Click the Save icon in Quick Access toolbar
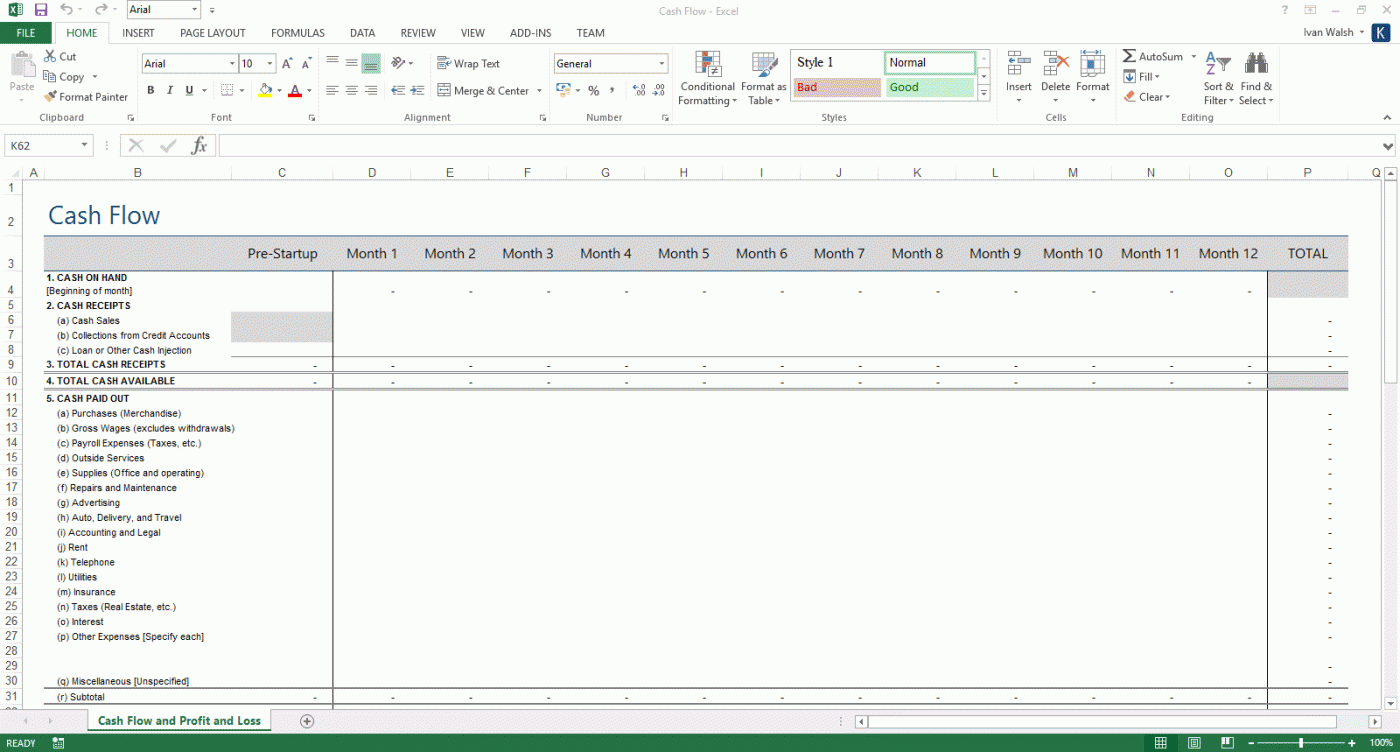 (x=41, y=10)
